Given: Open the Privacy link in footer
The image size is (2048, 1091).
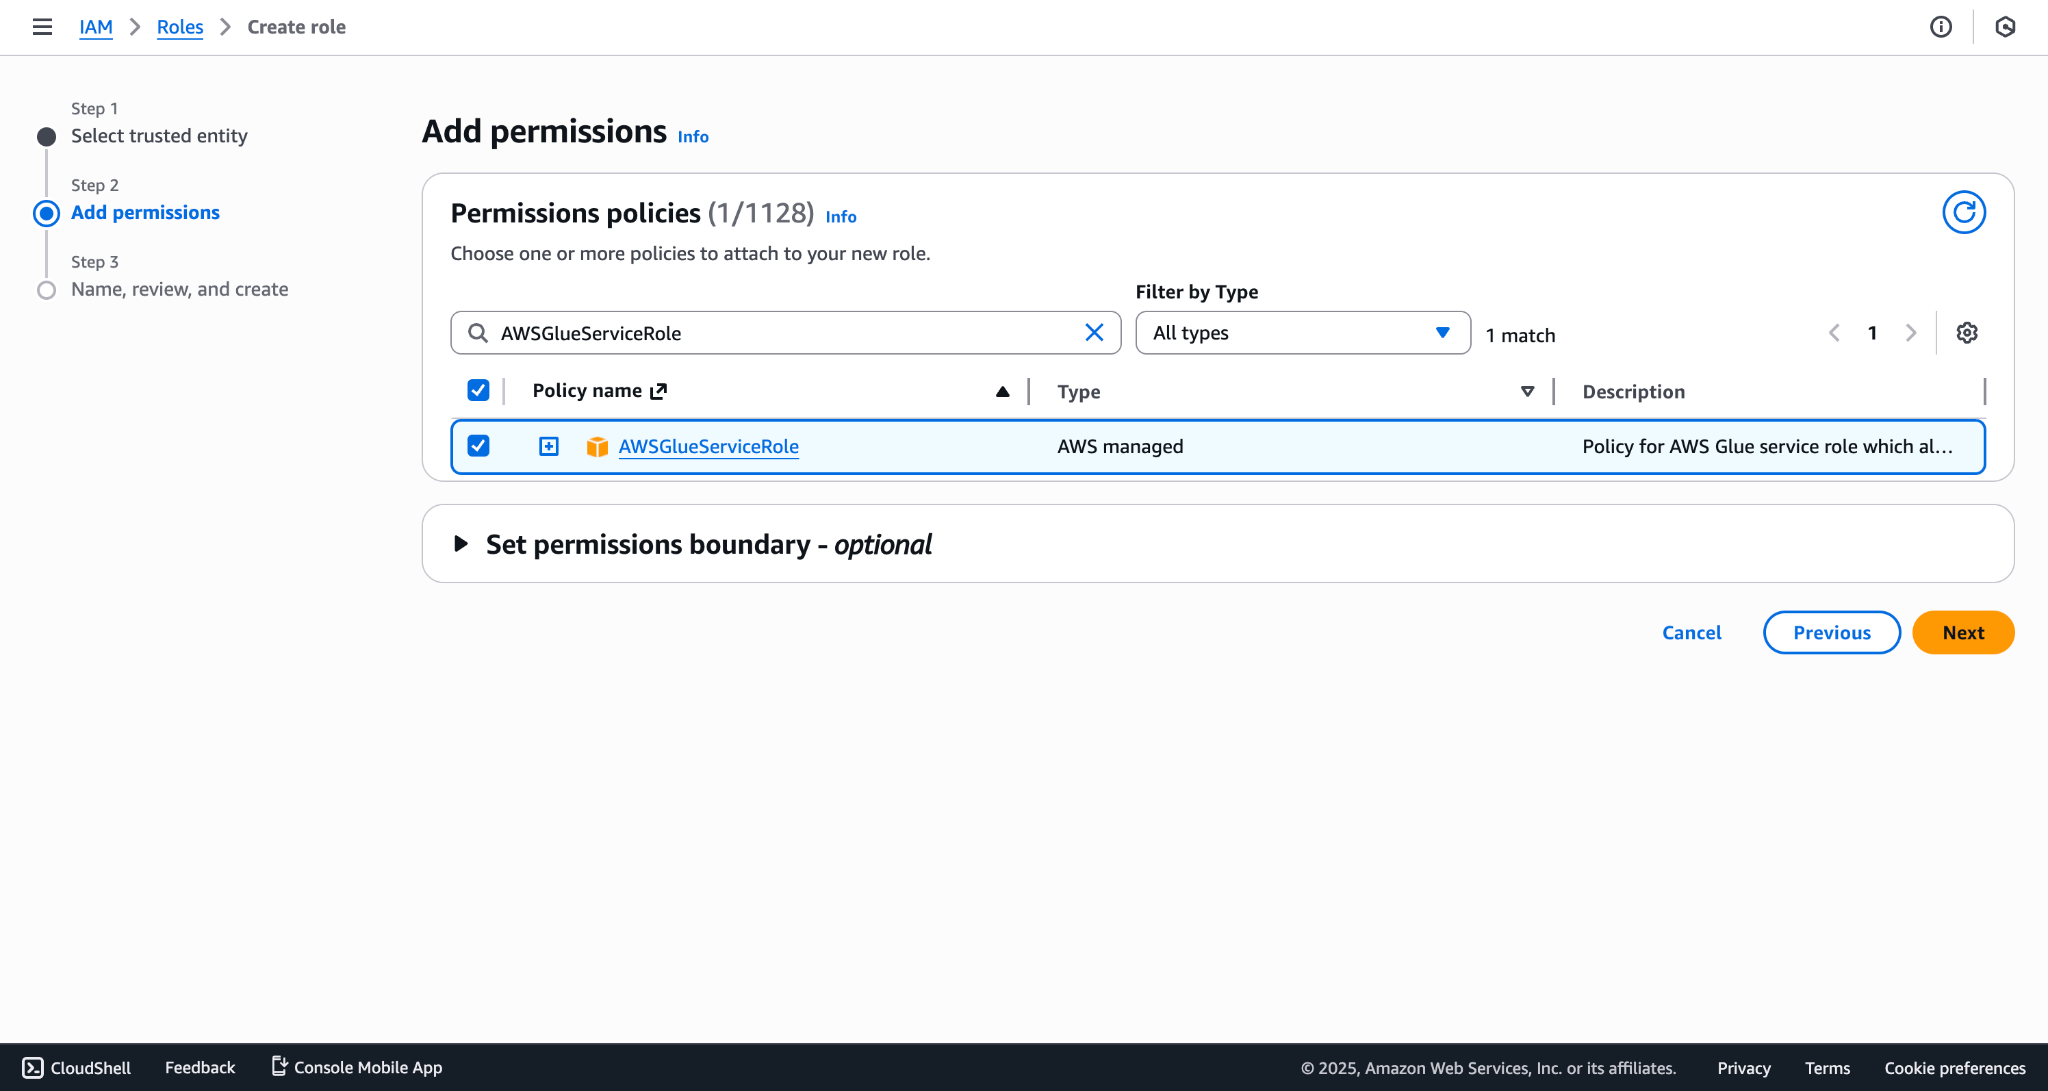Looking at the screenshot, I should tap(1744, 1068).
